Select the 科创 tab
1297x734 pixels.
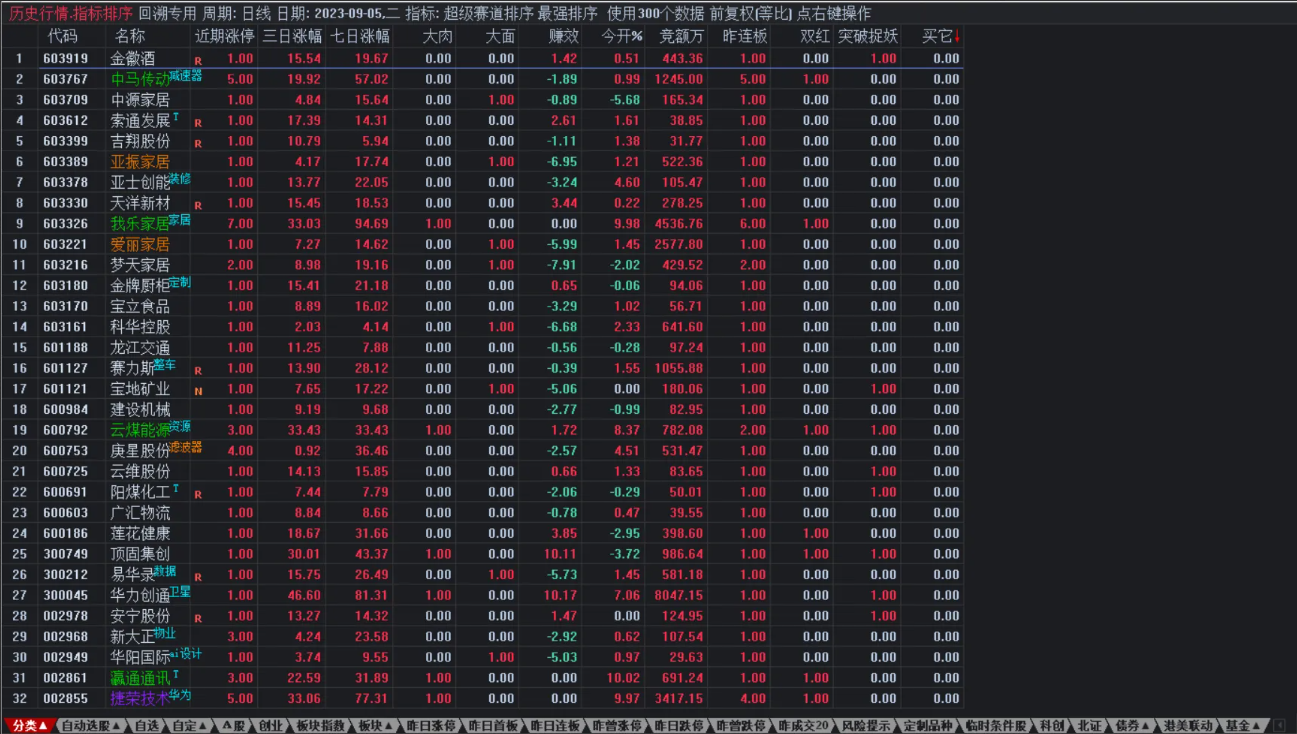coord(1050,725)
